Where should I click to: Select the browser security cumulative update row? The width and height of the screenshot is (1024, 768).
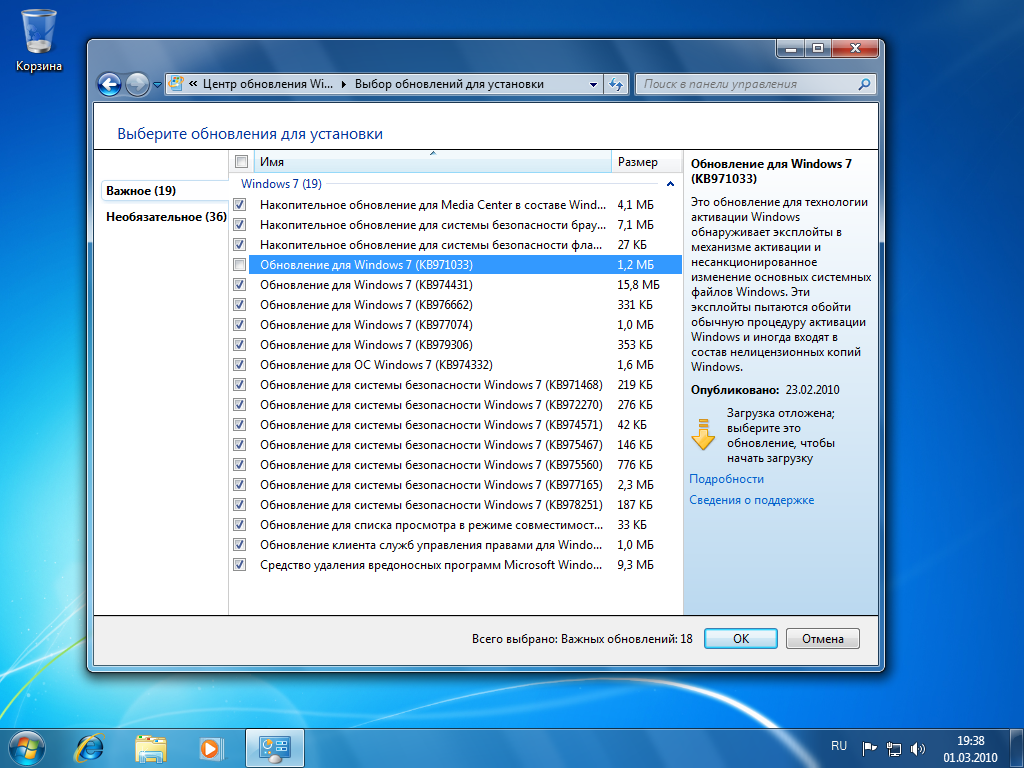point(456,225)
